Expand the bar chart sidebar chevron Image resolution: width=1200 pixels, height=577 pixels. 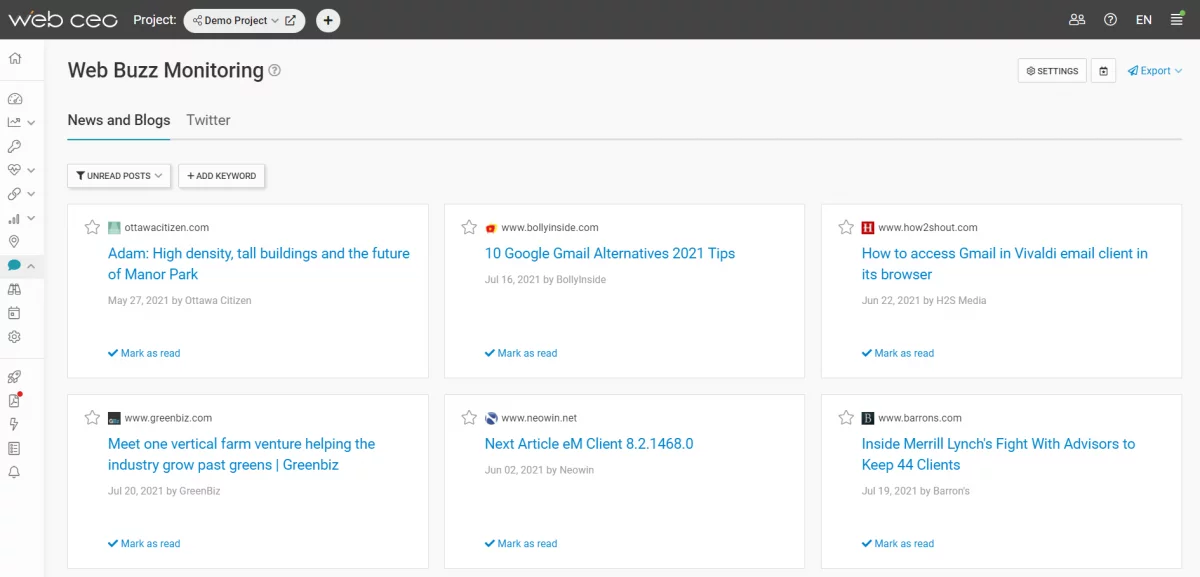pos(32,218)
